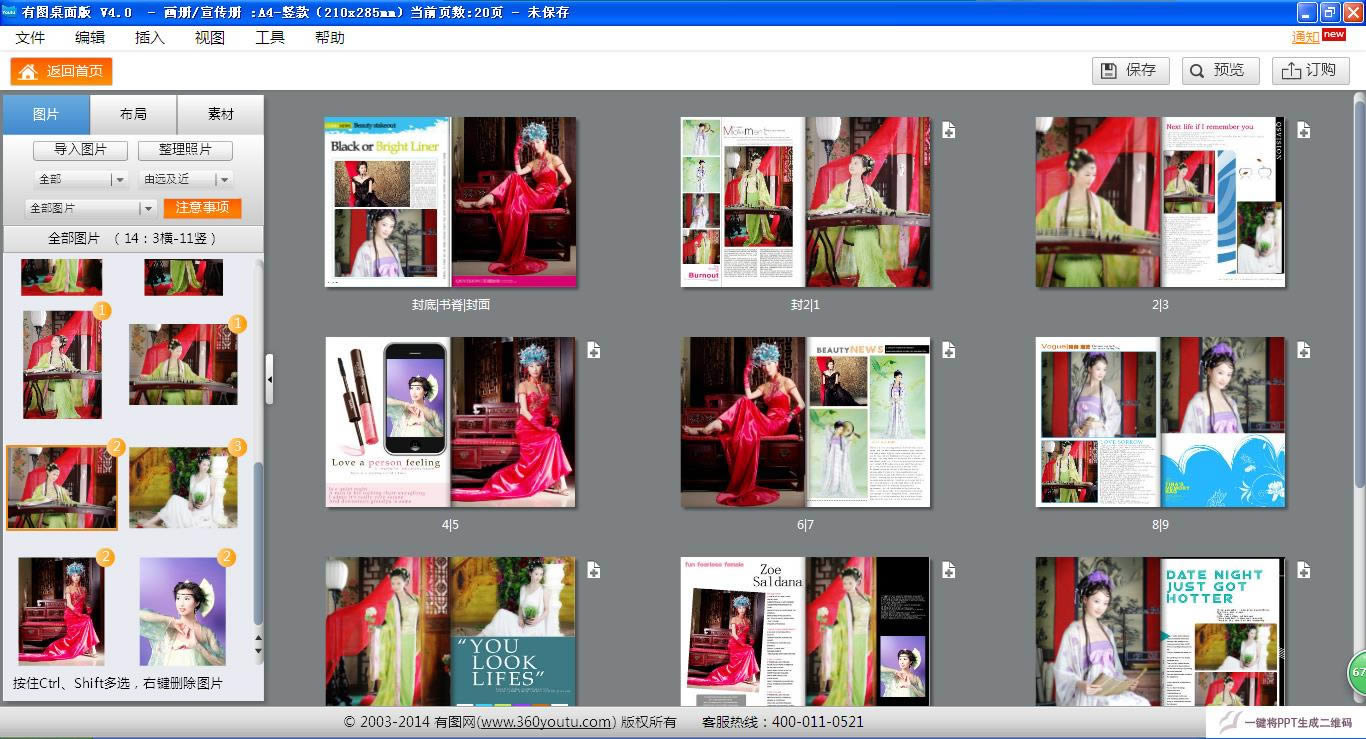Select the DATE NIGHT JUST GOT HOTTER spread
Viewport: 1366px width, 739px height.
[1160, 632]
